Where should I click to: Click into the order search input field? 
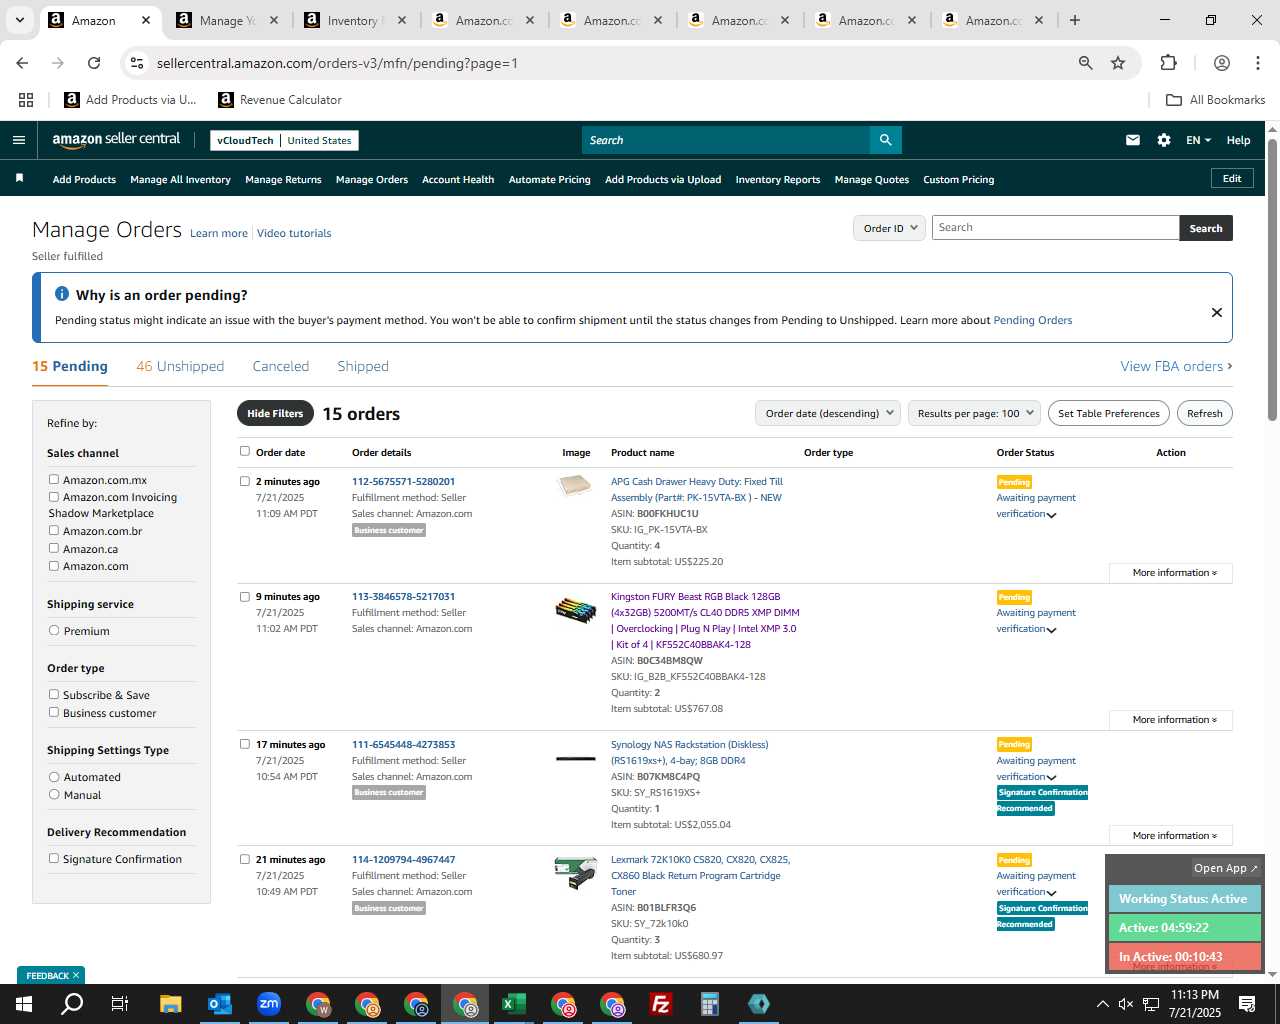[x=1055, y=228]
